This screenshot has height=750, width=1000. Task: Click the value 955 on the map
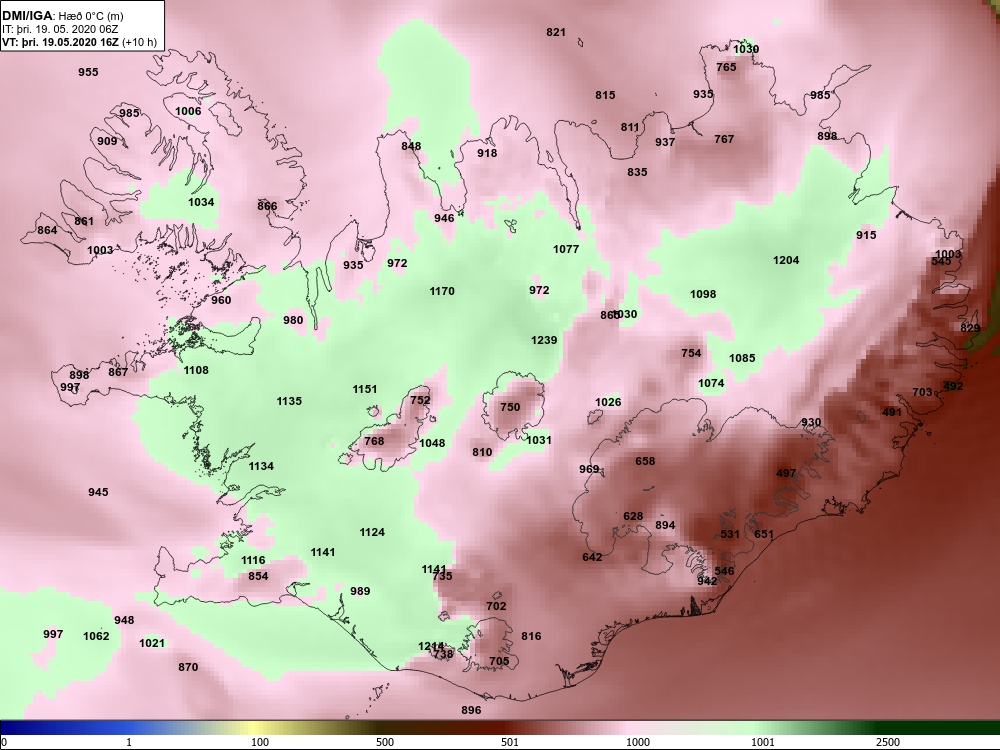pos(88,72)
